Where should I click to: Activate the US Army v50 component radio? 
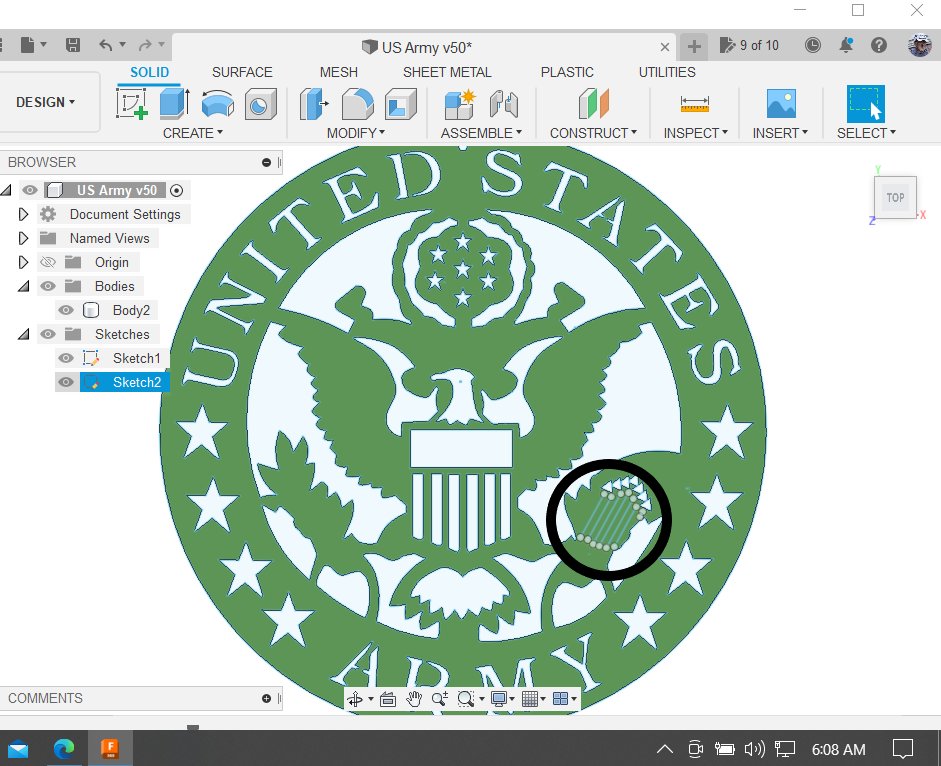176,190
